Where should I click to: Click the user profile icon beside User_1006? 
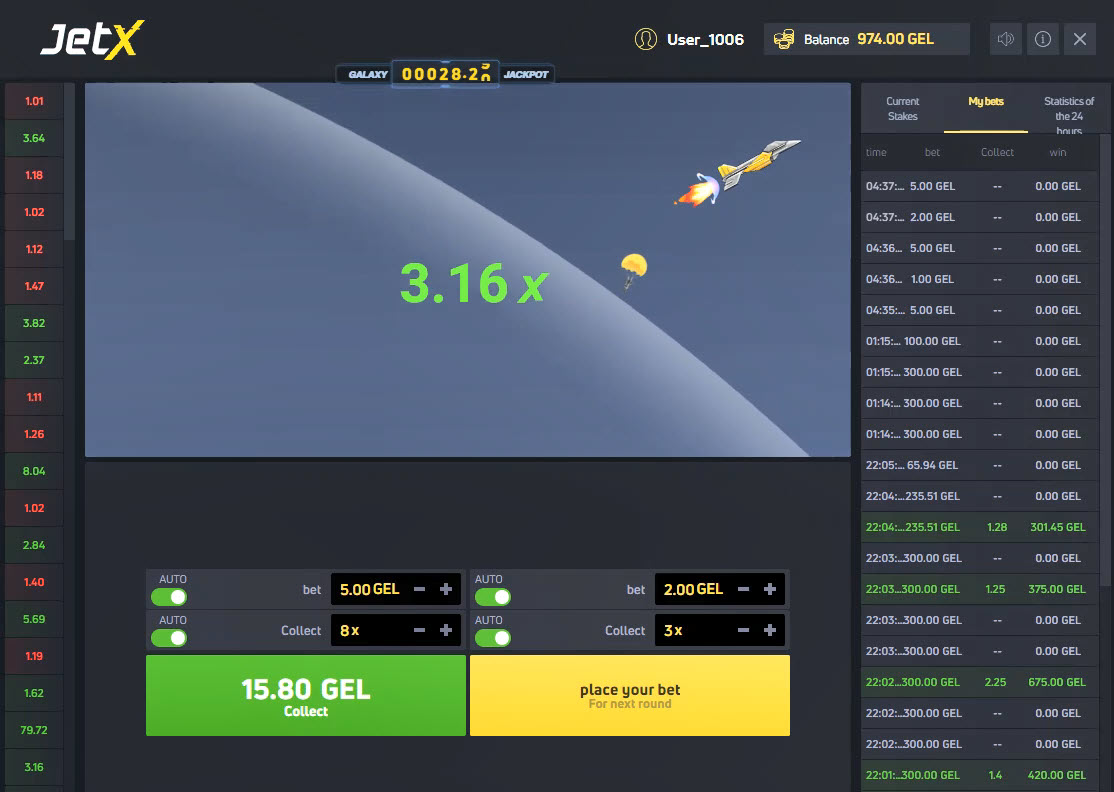pos(646,39)
